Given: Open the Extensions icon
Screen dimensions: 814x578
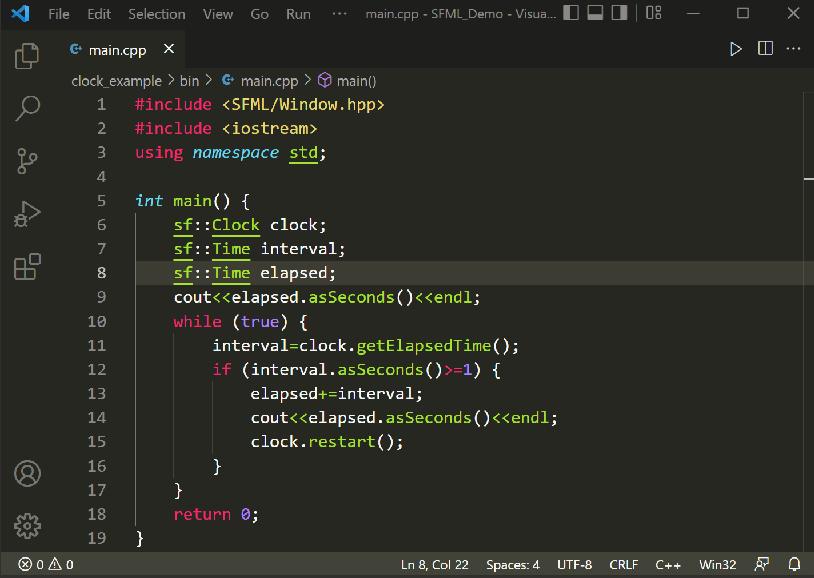Looking at the screenshot, I should 27,266.
